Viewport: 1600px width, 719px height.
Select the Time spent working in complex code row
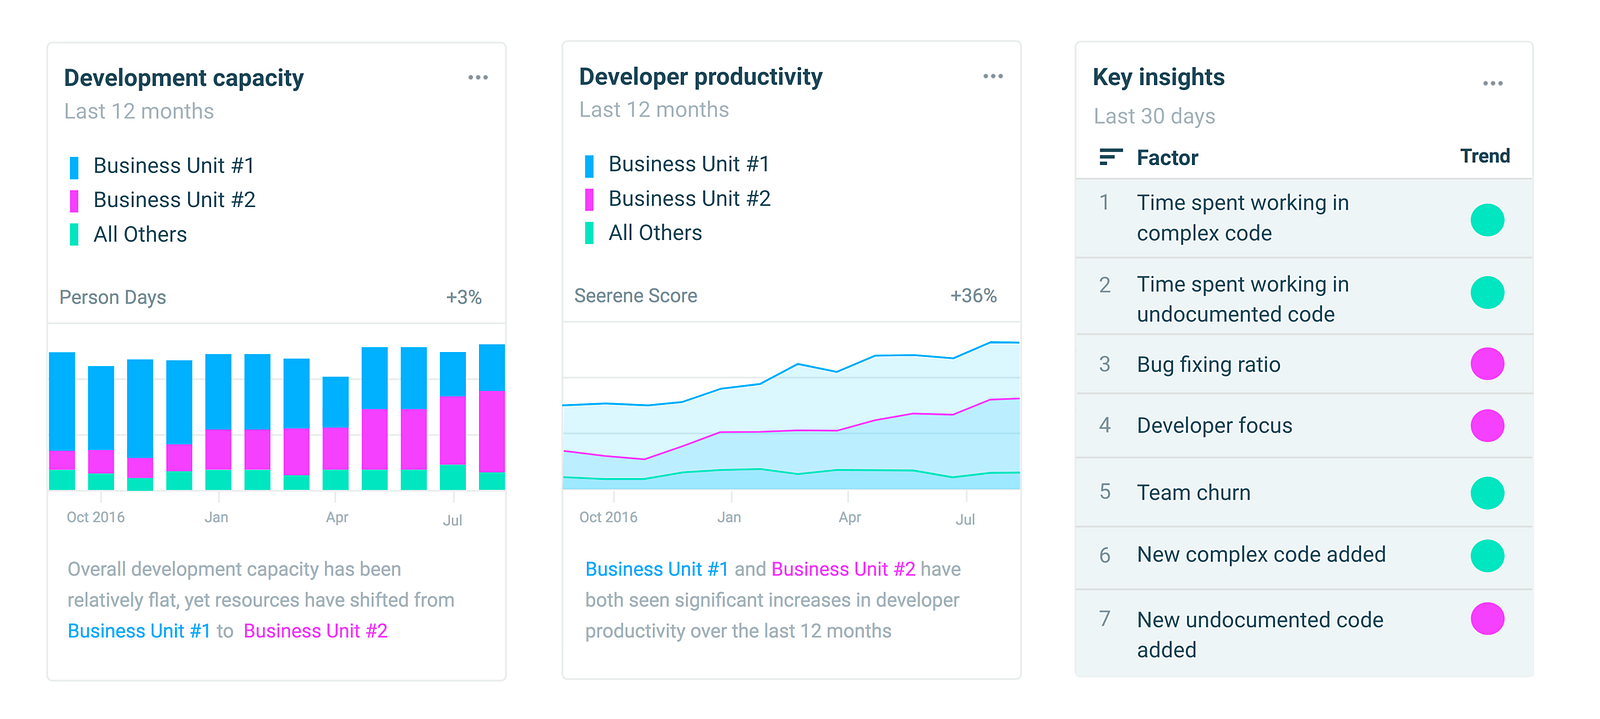click(1243, 218)
